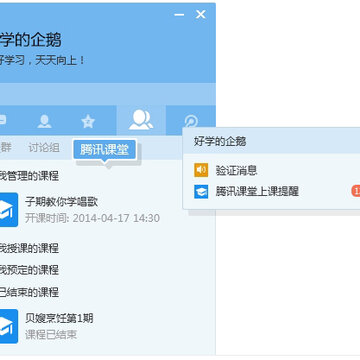Close the QQ main window

coord(201,14)
